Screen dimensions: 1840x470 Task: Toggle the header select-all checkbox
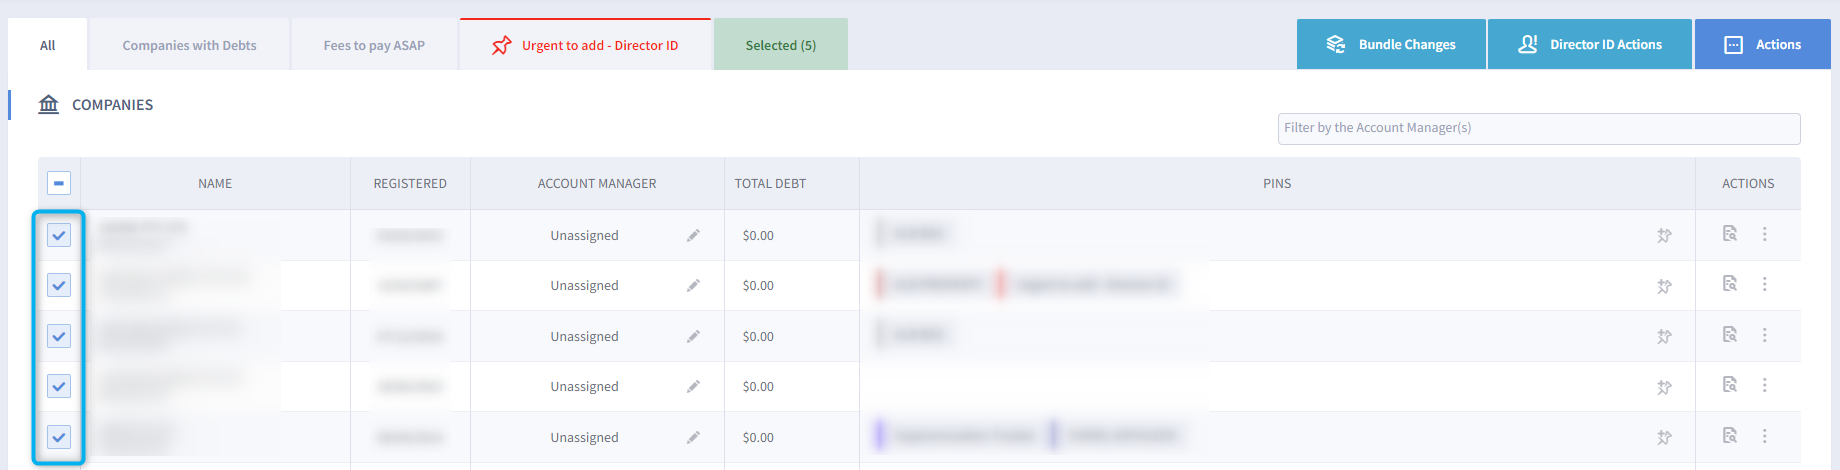[59, 183]
